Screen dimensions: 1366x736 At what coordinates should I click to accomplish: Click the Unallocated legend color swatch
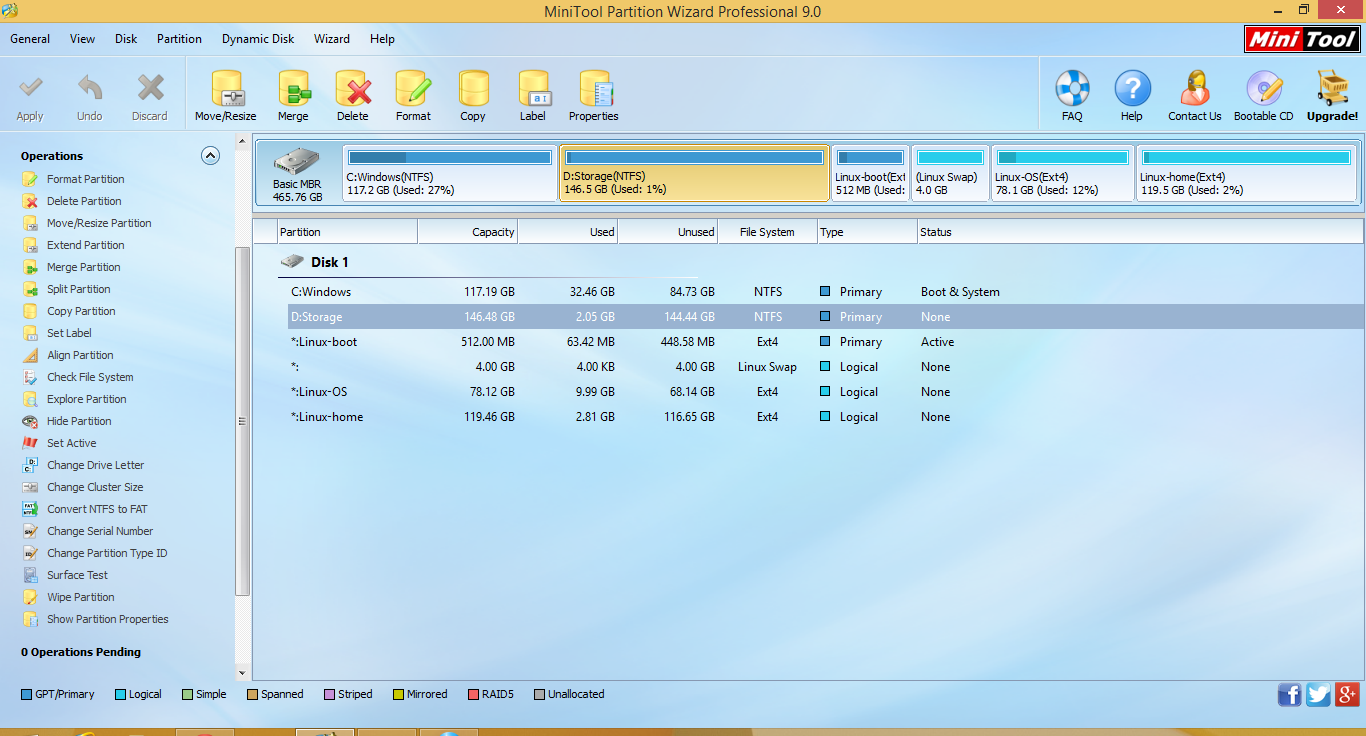coord(540,694)
